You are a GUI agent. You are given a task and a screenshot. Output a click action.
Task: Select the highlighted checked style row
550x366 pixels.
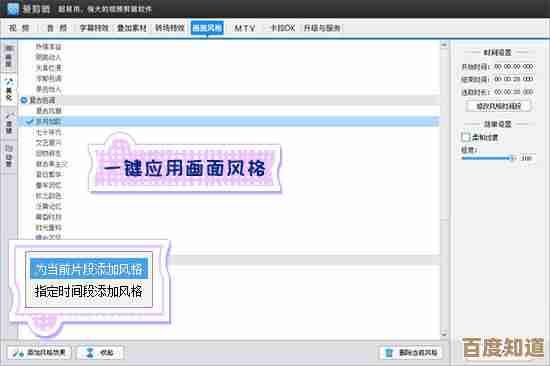coord(229,121)
